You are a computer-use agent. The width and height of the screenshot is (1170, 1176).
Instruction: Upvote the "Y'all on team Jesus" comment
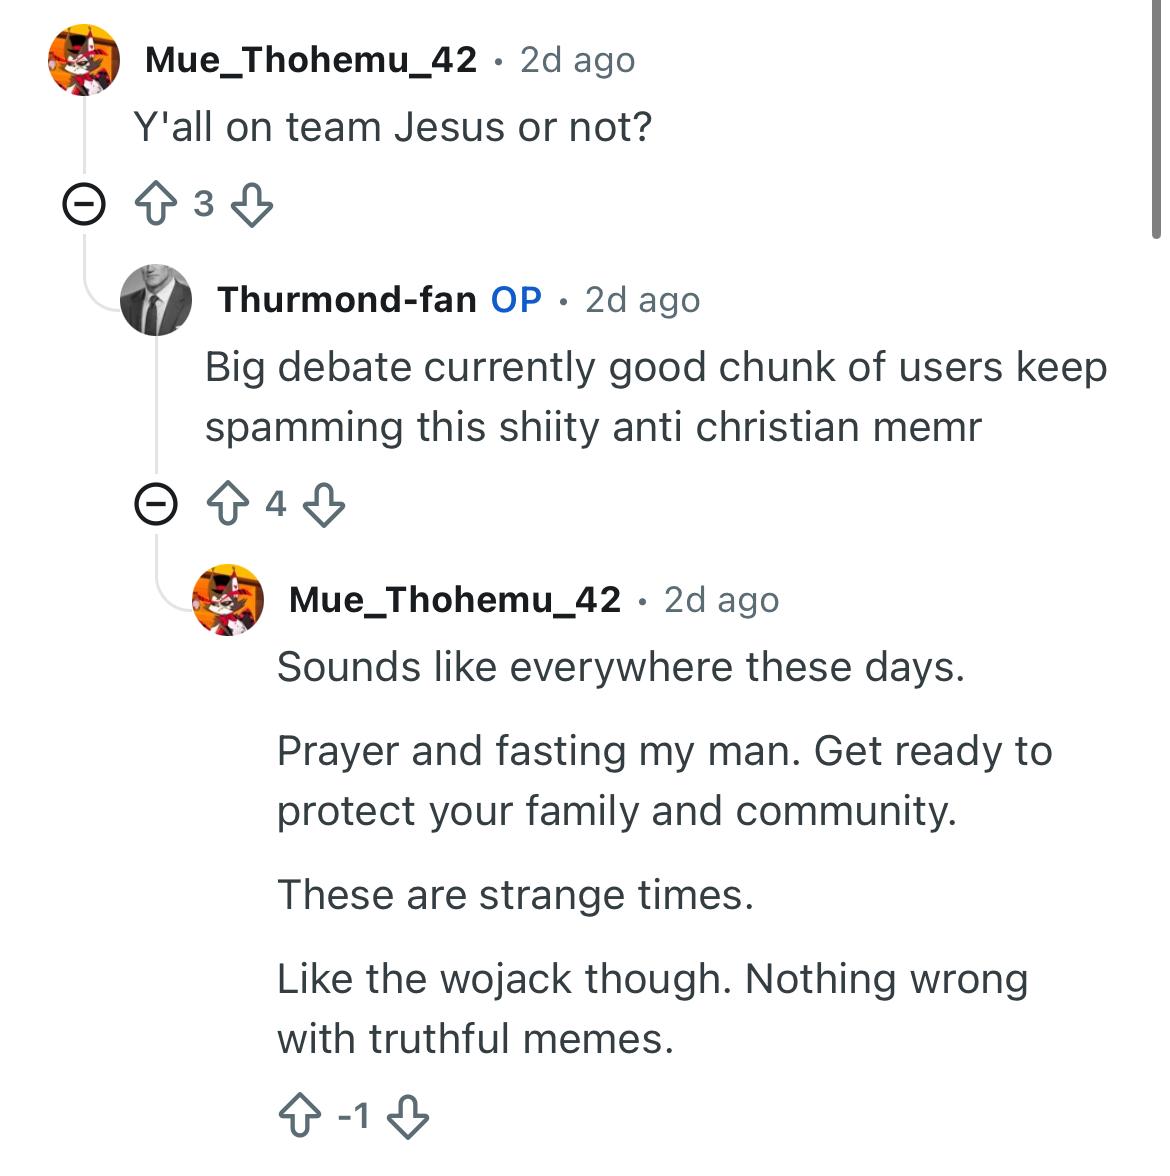tap(155, 205)
